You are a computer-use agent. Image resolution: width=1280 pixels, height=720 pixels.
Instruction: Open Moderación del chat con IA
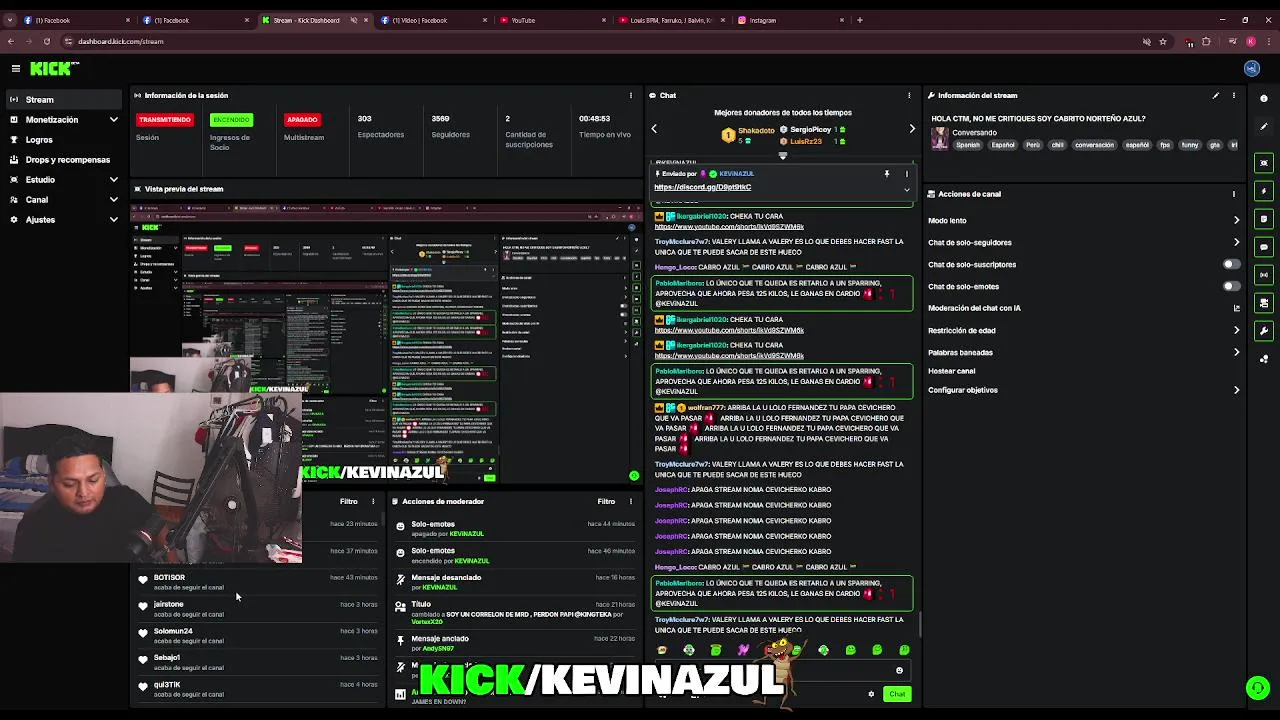1084,308
